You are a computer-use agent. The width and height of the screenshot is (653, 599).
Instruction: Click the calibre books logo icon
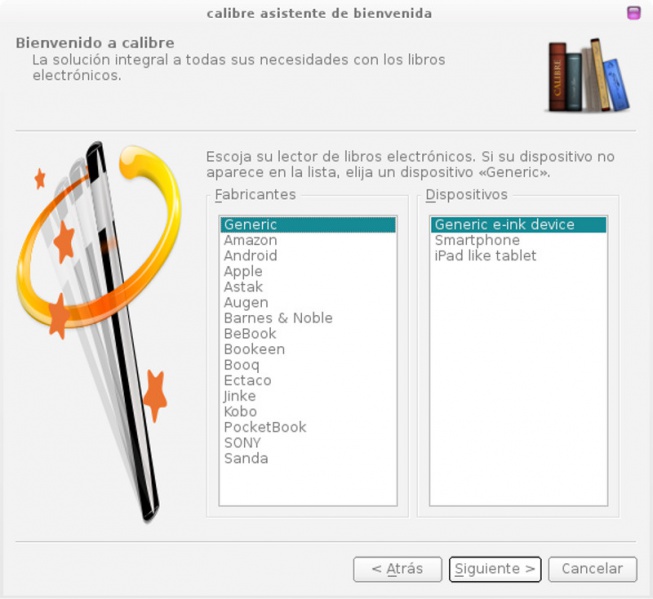click(588, 76)
